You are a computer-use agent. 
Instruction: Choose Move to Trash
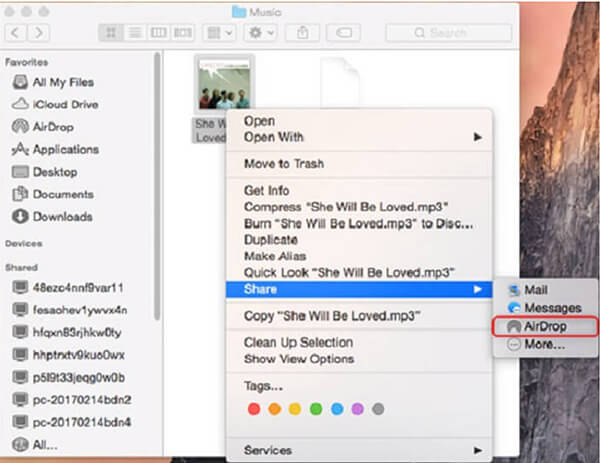click(359, 164)
